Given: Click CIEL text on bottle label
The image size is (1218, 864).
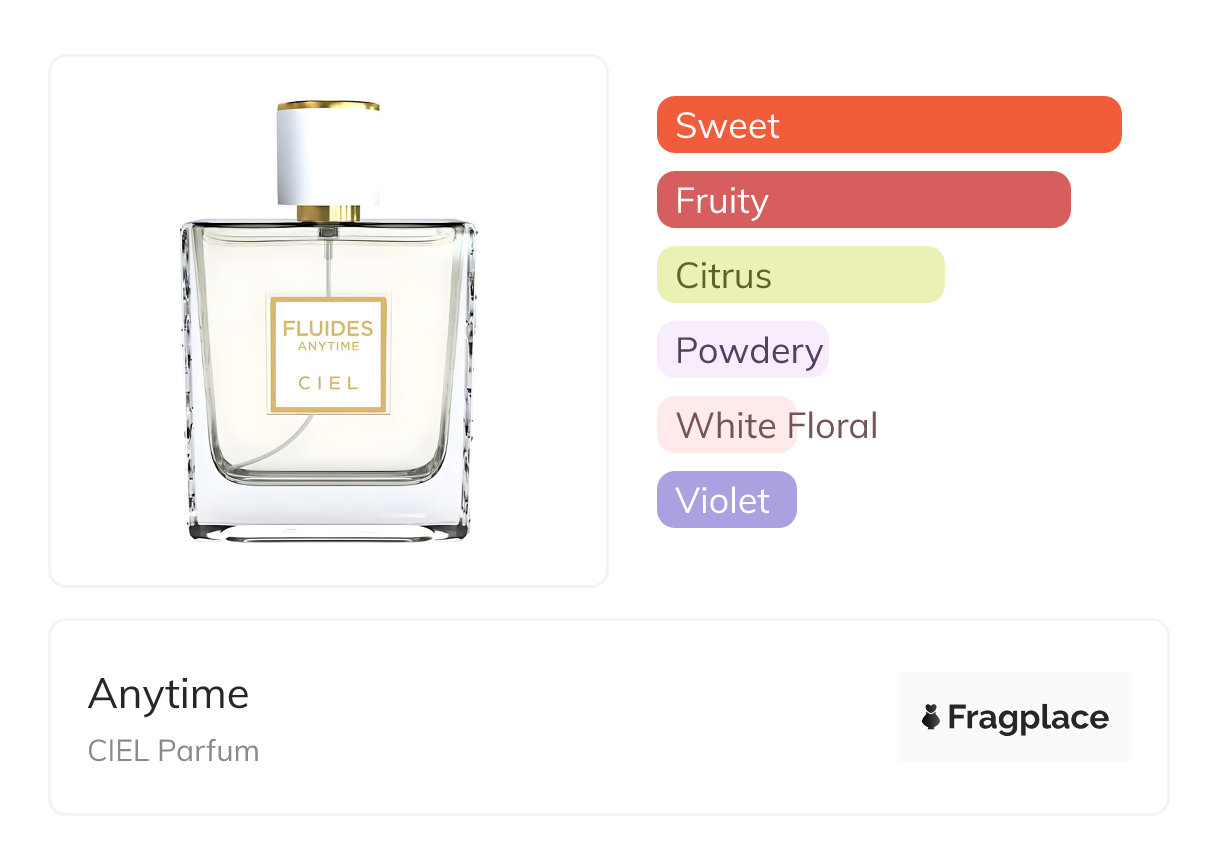Looking at the screenshot, I should [x=328, y=382].
